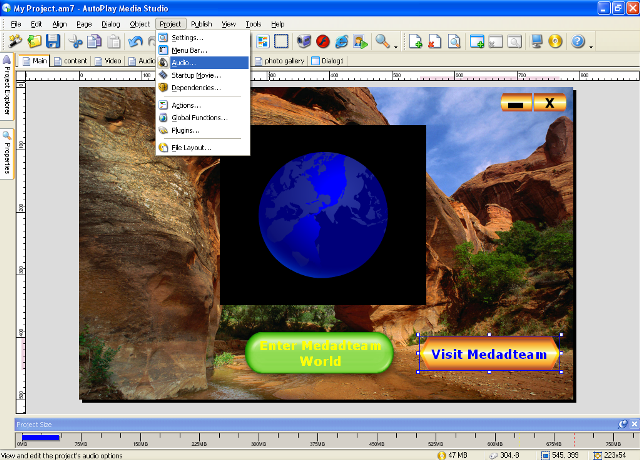Viewport: 640px width, 460px height.
Task: Click the Remove Page toolbar icon
Action: (x=435, y=42)
